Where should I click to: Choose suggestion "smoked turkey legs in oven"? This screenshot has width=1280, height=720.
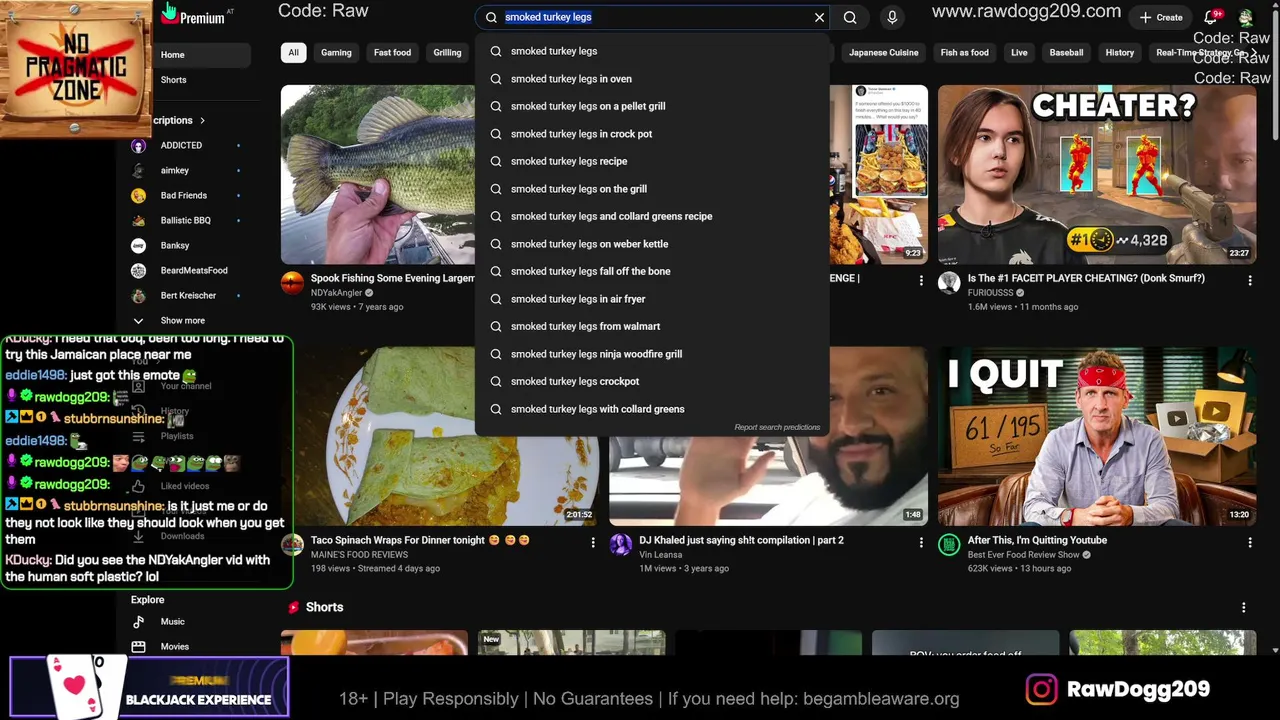click(x=652, y=79)
